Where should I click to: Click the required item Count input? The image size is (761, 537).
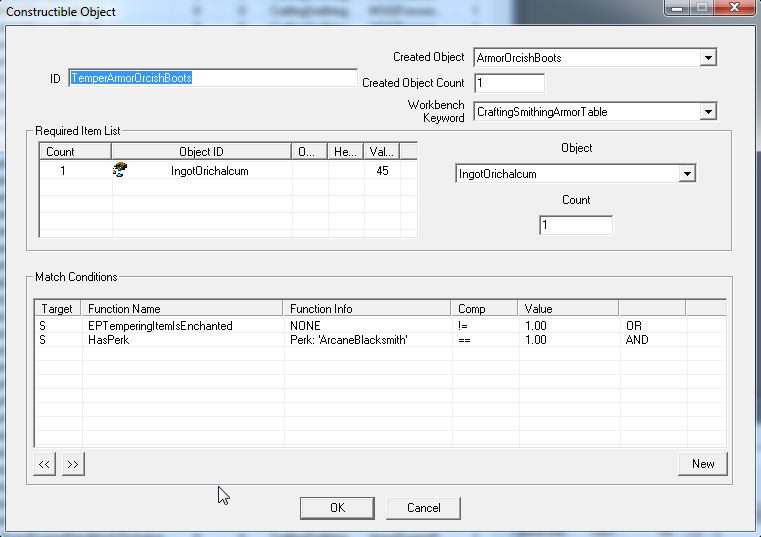(576, 225)
